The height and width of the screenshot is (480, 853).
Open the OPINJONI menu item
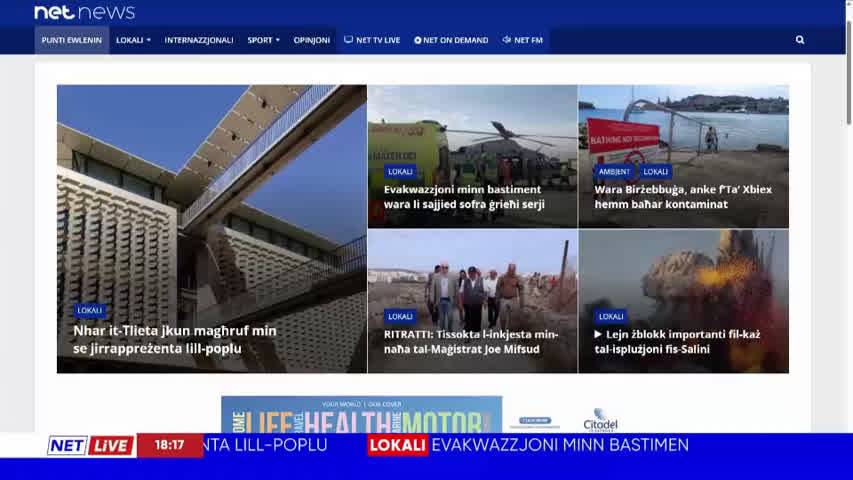312,40
